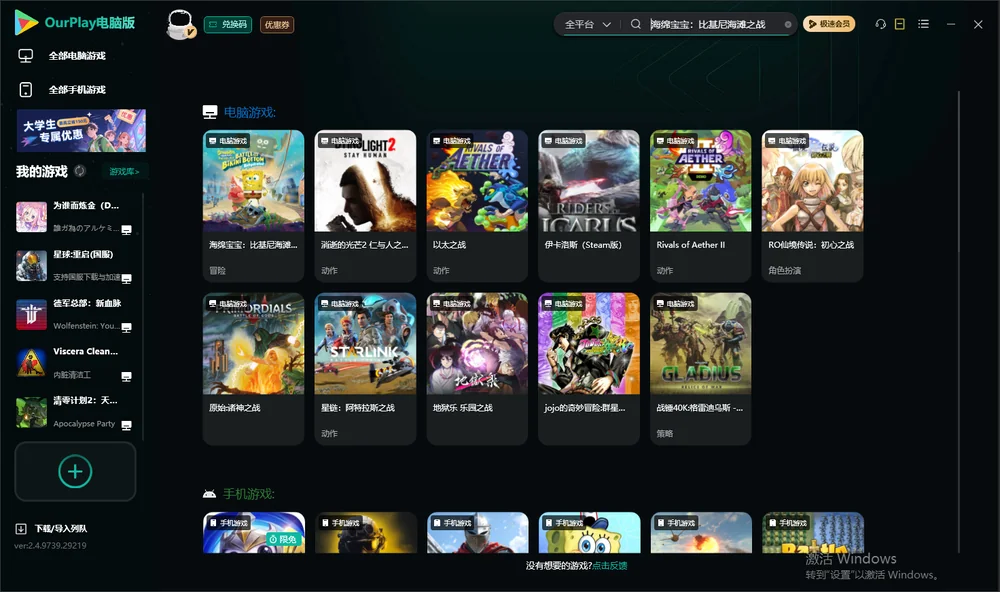The image size is (1000, 592).
Task: Open the jojo的奇妙冒险 game card
Action: (589, 368)
